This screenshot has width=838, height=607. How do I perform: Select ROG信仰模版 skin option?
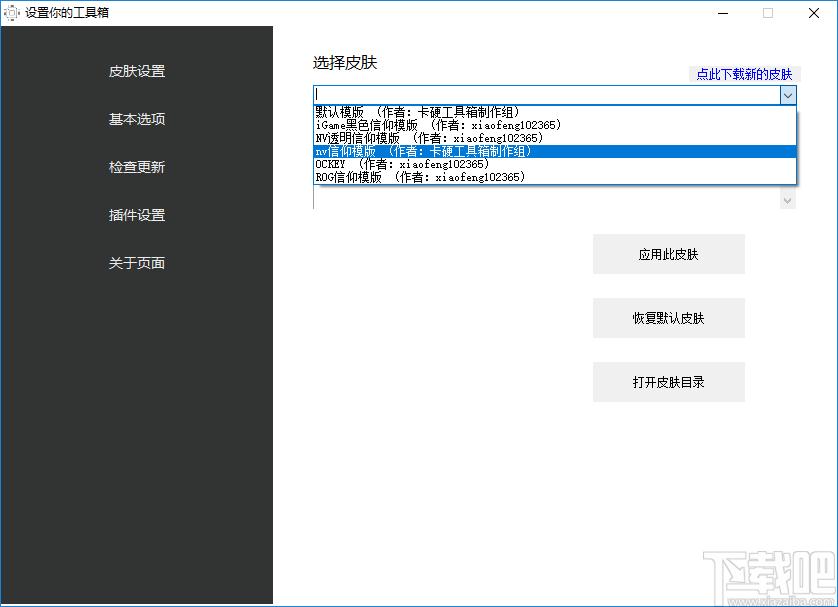(555, 177)
